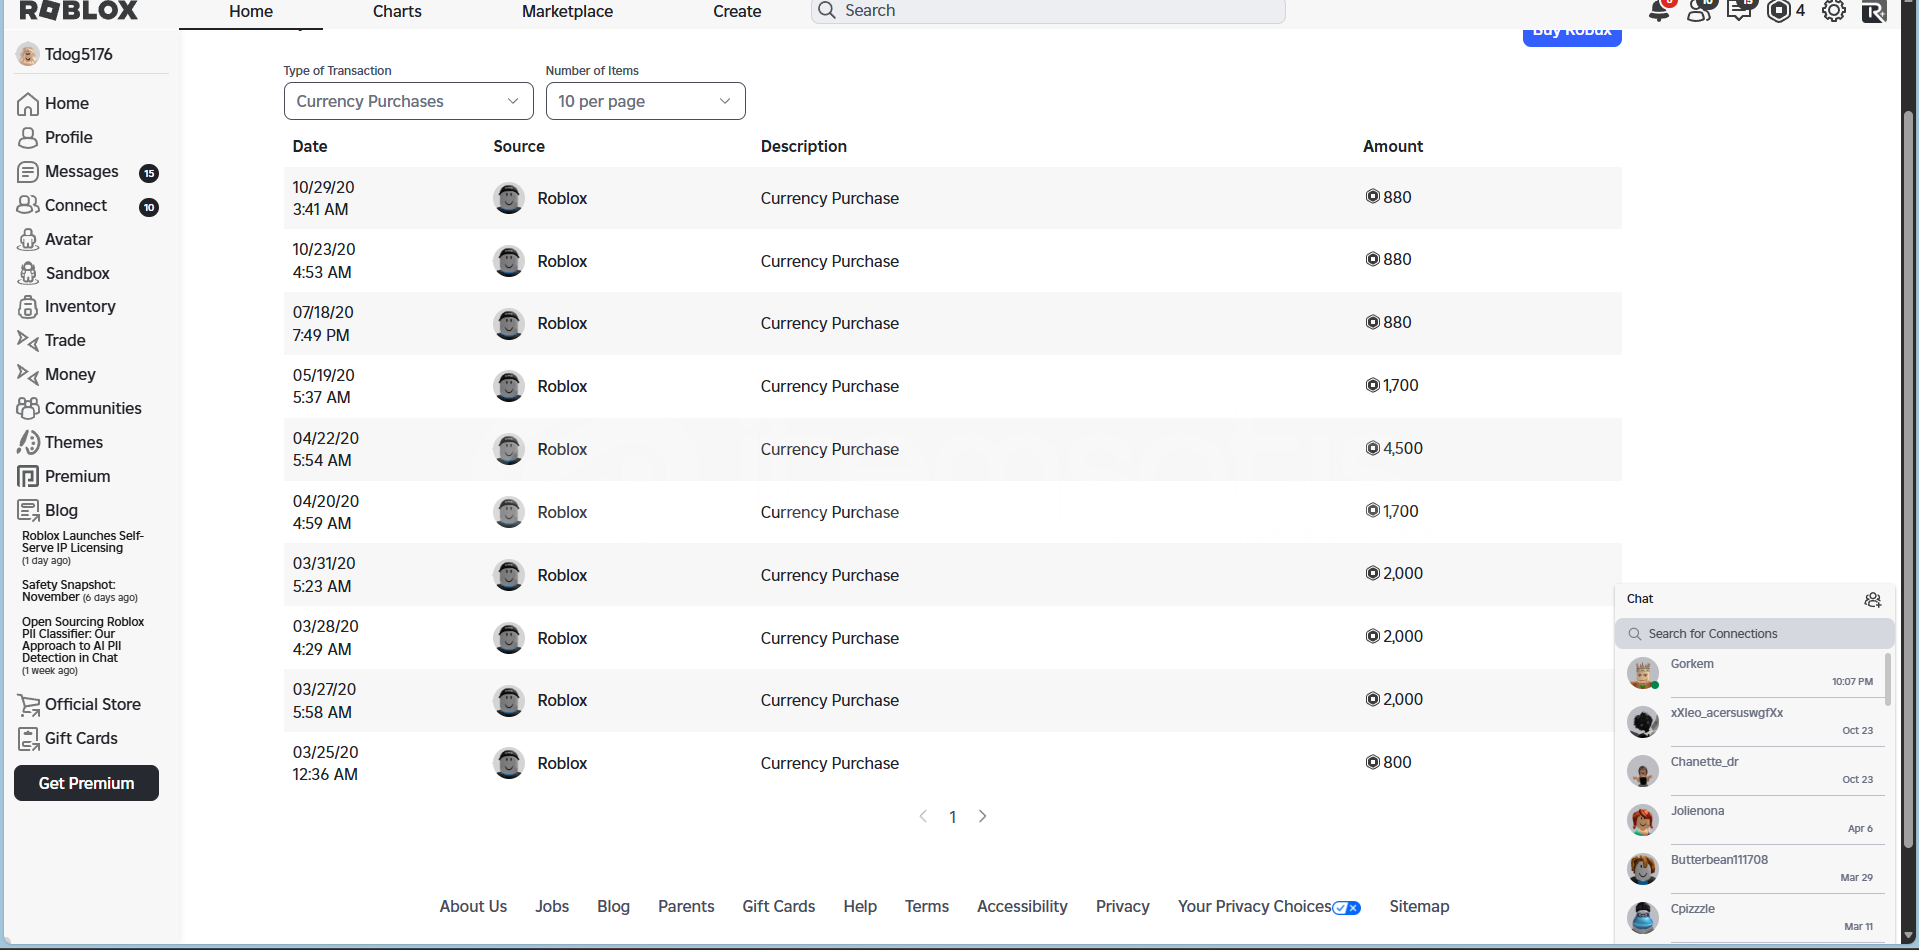Open Gift Cards in the left sidebar
This screenshot has height=950, width=1919.
pos(67,738)
